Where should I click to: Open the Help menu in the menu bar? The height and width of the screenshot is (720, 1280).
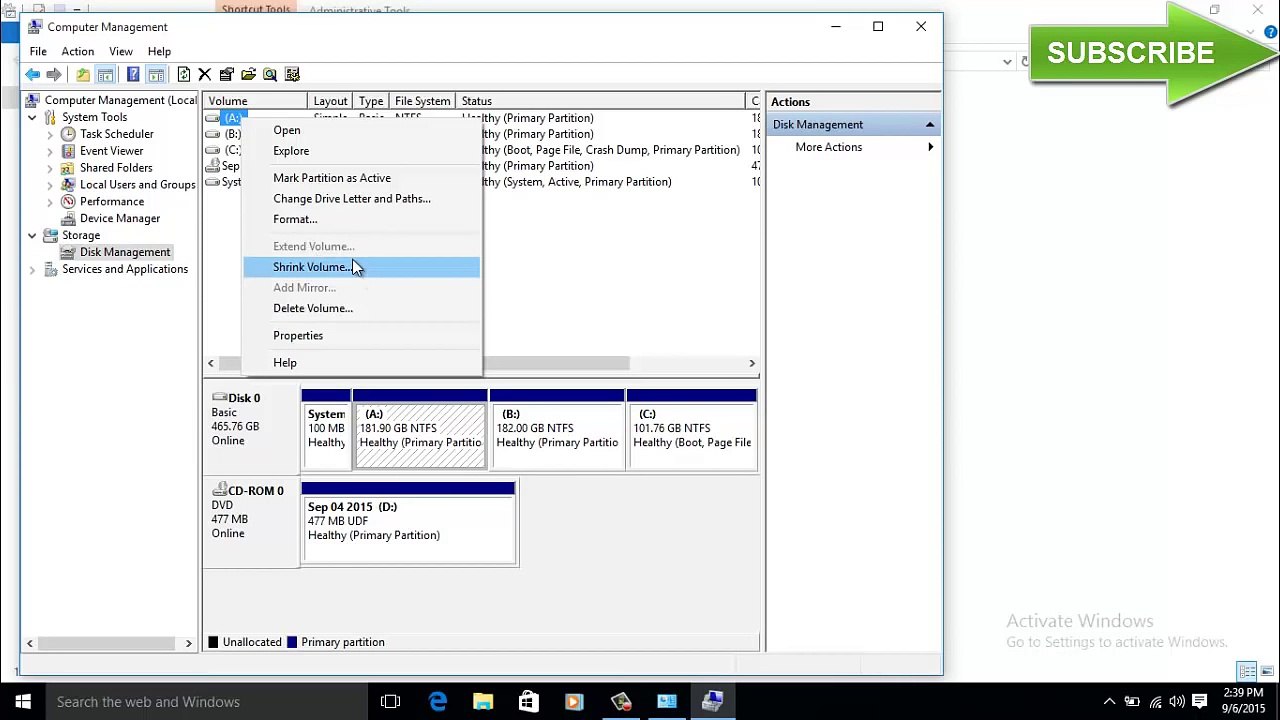tap(159, 51)
